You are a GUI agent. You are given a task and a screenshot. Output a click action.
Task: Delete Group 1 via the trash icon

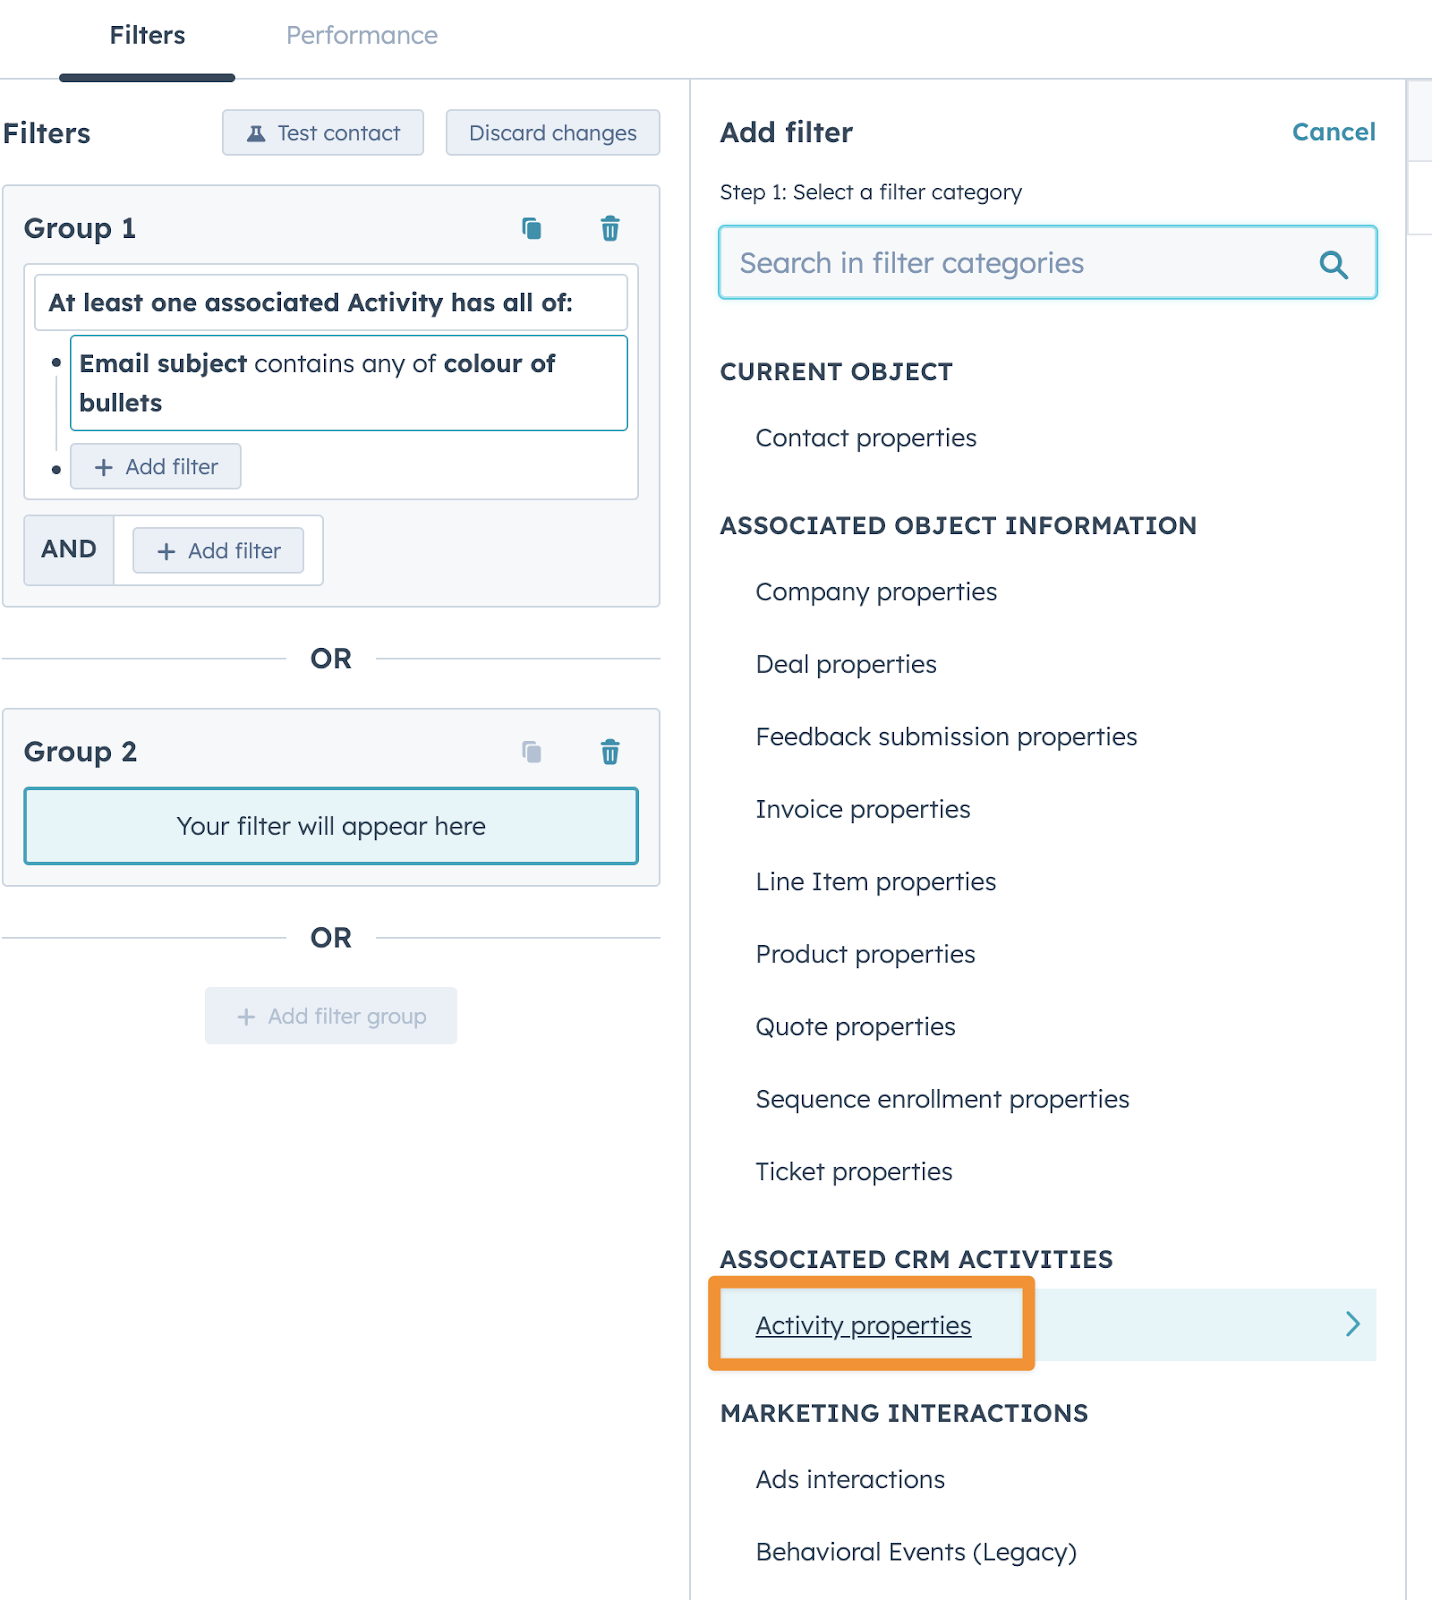point(609,228)
